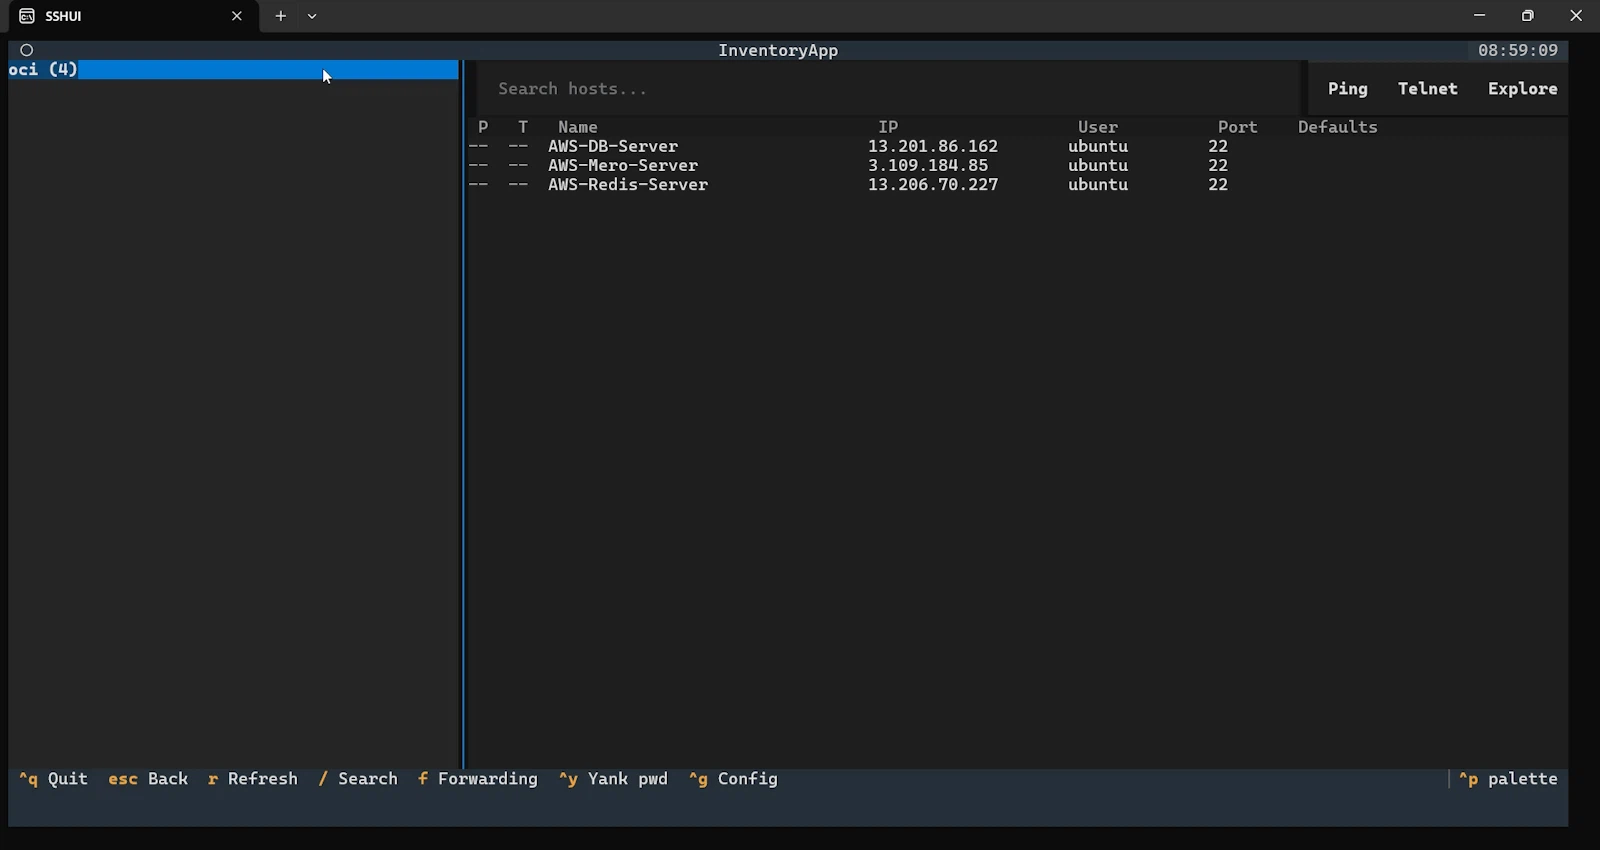Click the esc Back footer command
The width and height of the screenshot is (1600, 850).
148,779
